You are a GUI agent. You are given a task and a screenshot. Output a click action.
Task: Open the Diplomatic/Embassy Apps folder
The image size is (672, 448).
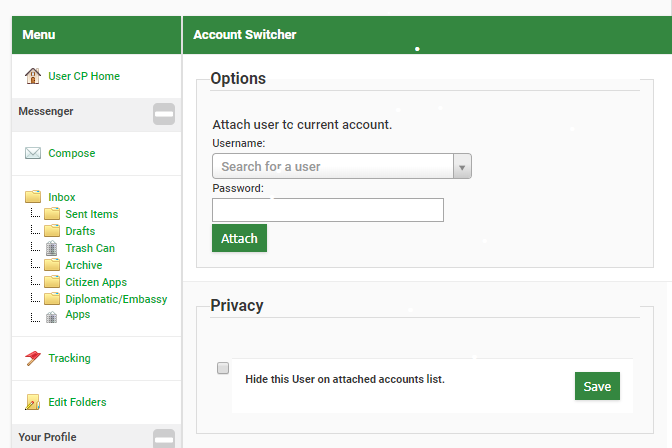116,299
